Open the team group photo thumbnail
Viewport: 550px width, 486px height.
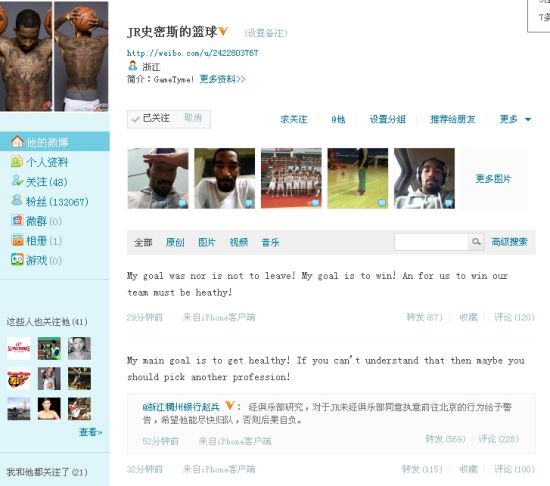point(291,178)
